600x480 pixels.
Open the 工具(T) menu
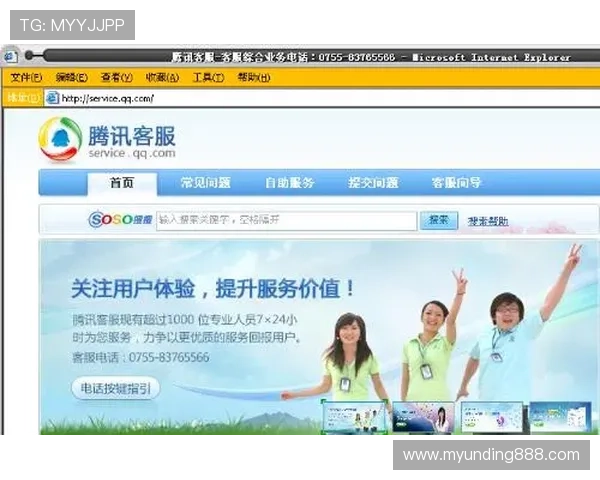(208, 78)
